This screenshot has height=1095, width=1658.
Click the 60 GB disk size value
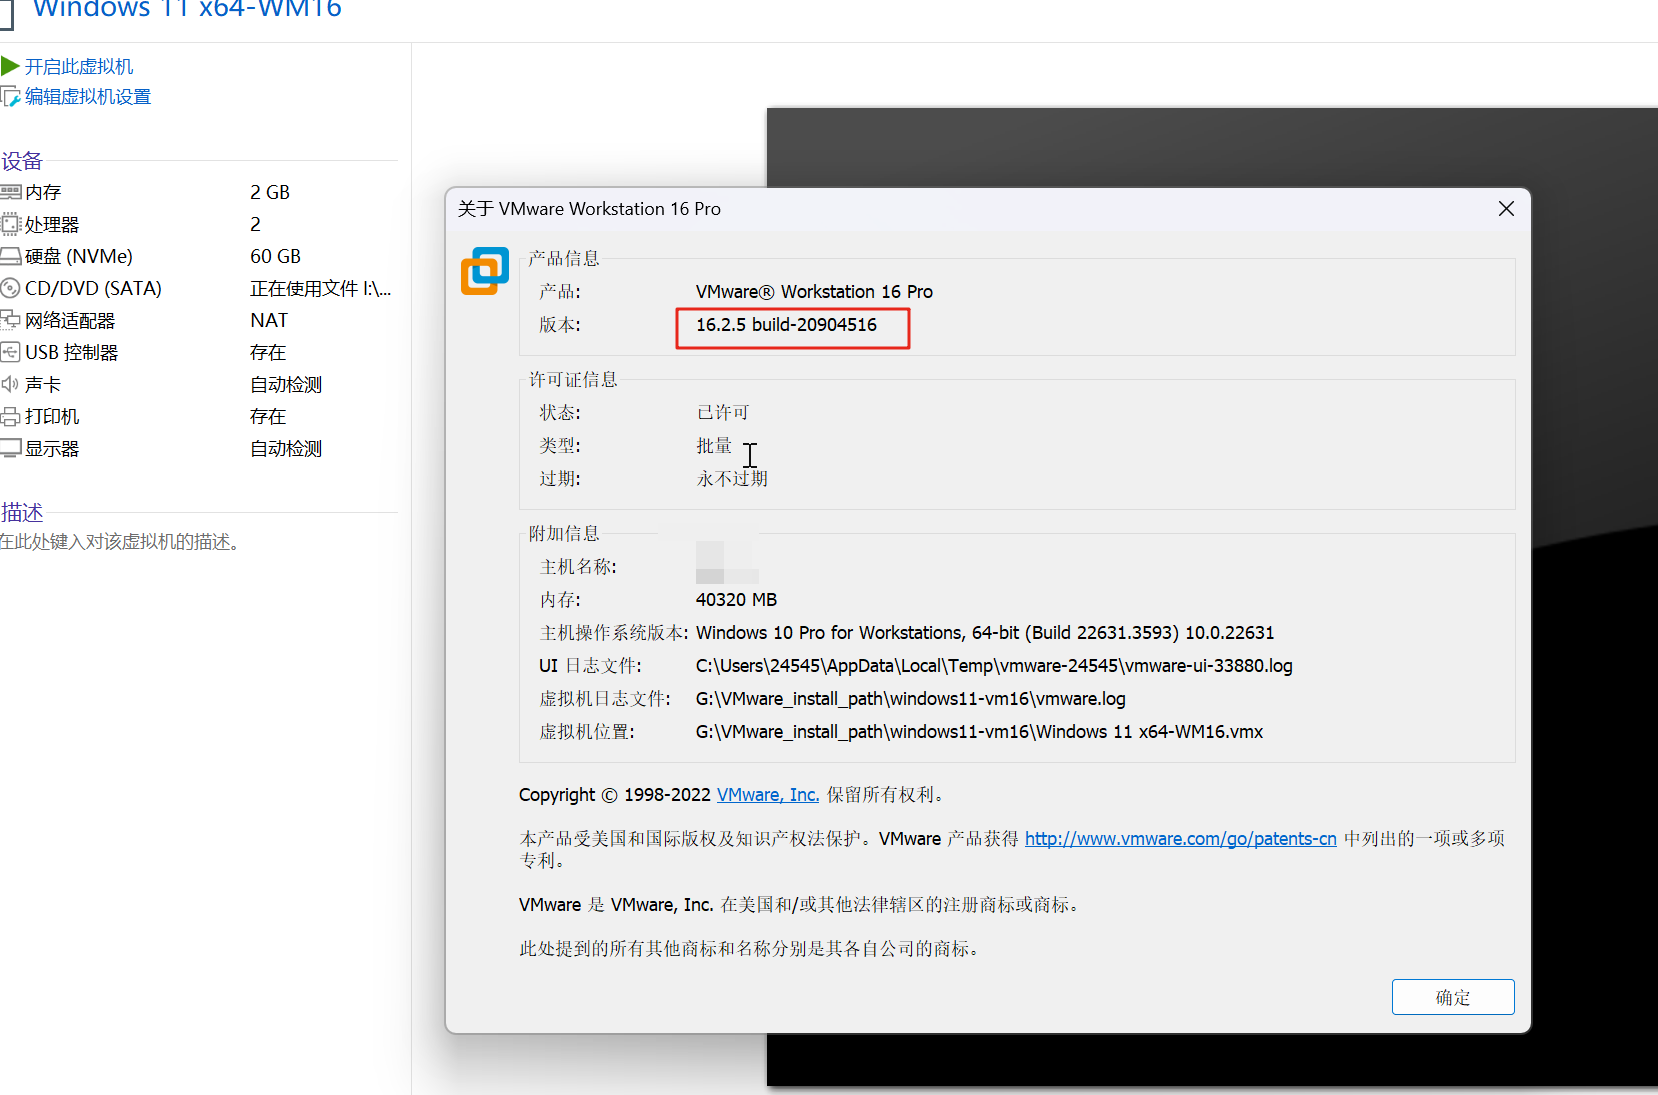[276, 257]
